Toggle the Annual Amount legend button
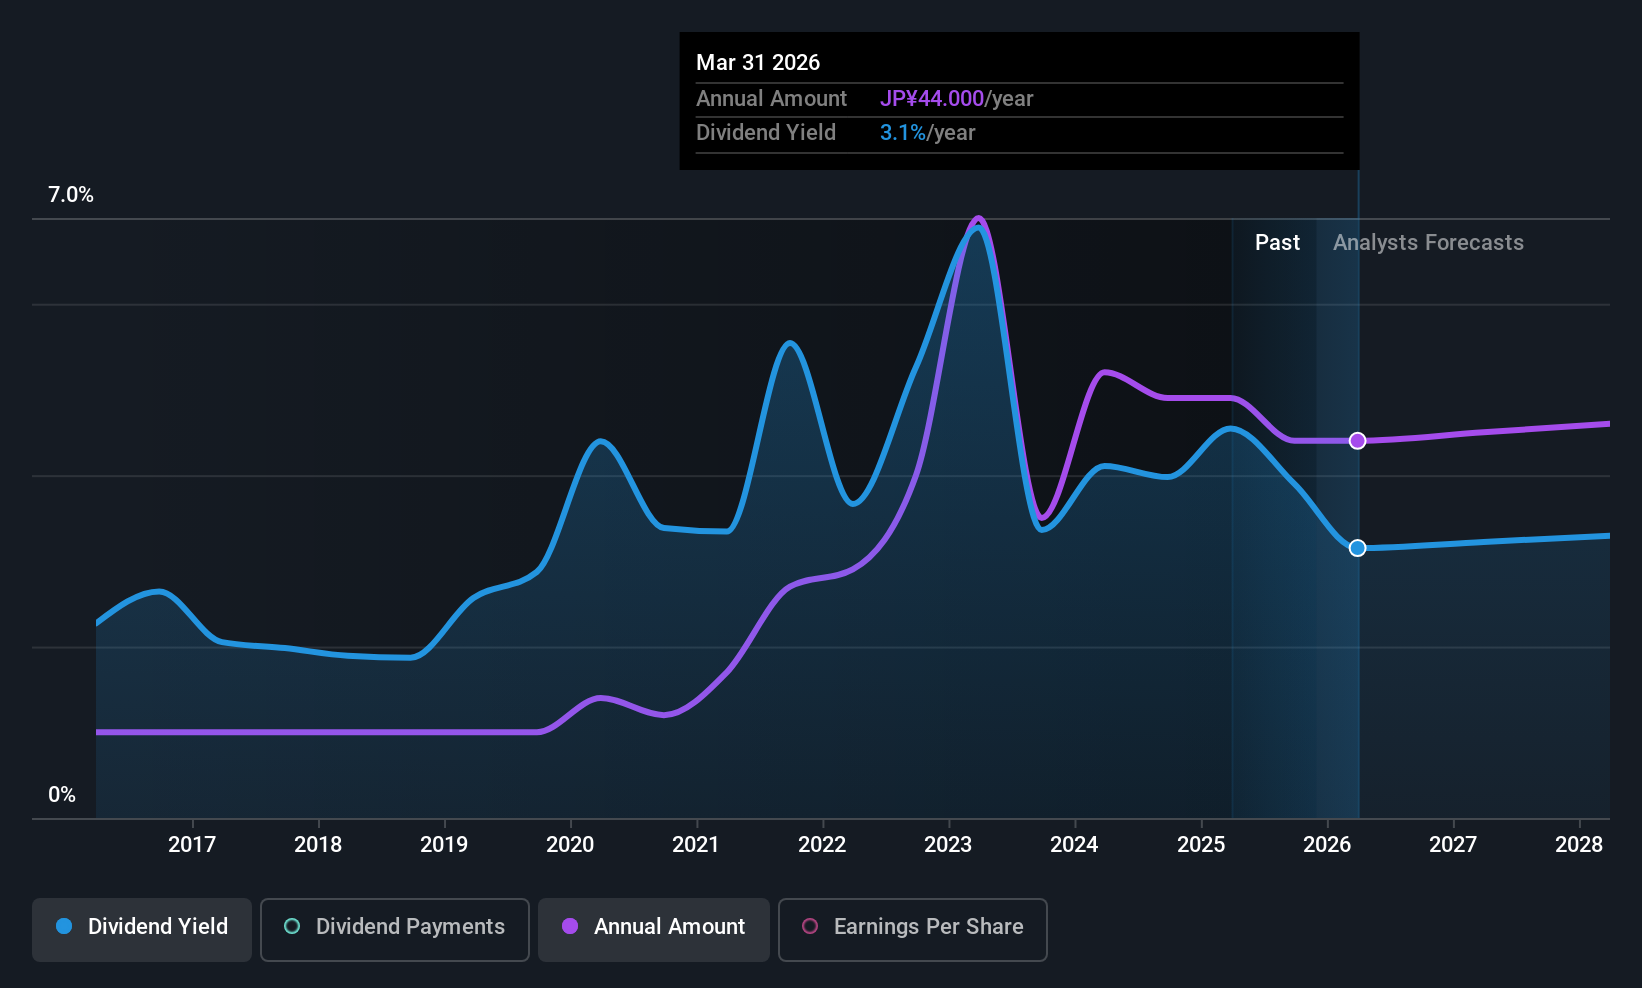The image size is (1642, 988). (654, 929)
